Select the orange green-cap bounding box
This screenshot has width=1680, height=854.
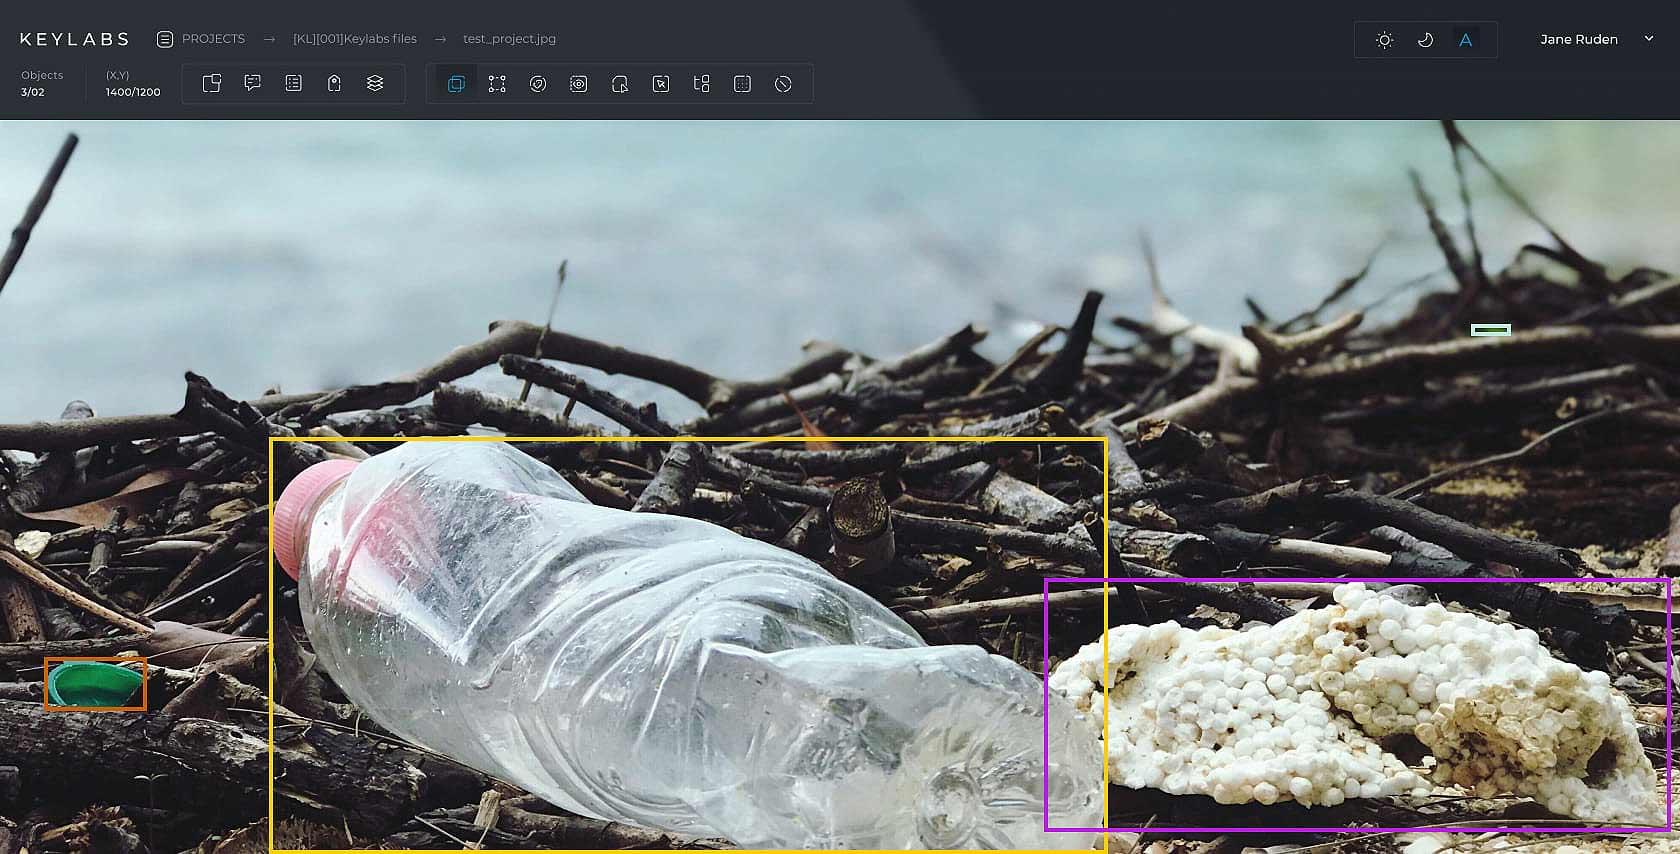[95, 684]
